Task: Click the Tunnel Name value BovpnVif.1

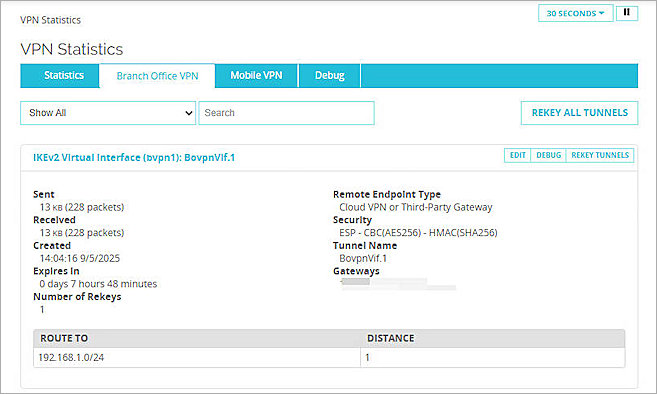Action: click(363, 258)
